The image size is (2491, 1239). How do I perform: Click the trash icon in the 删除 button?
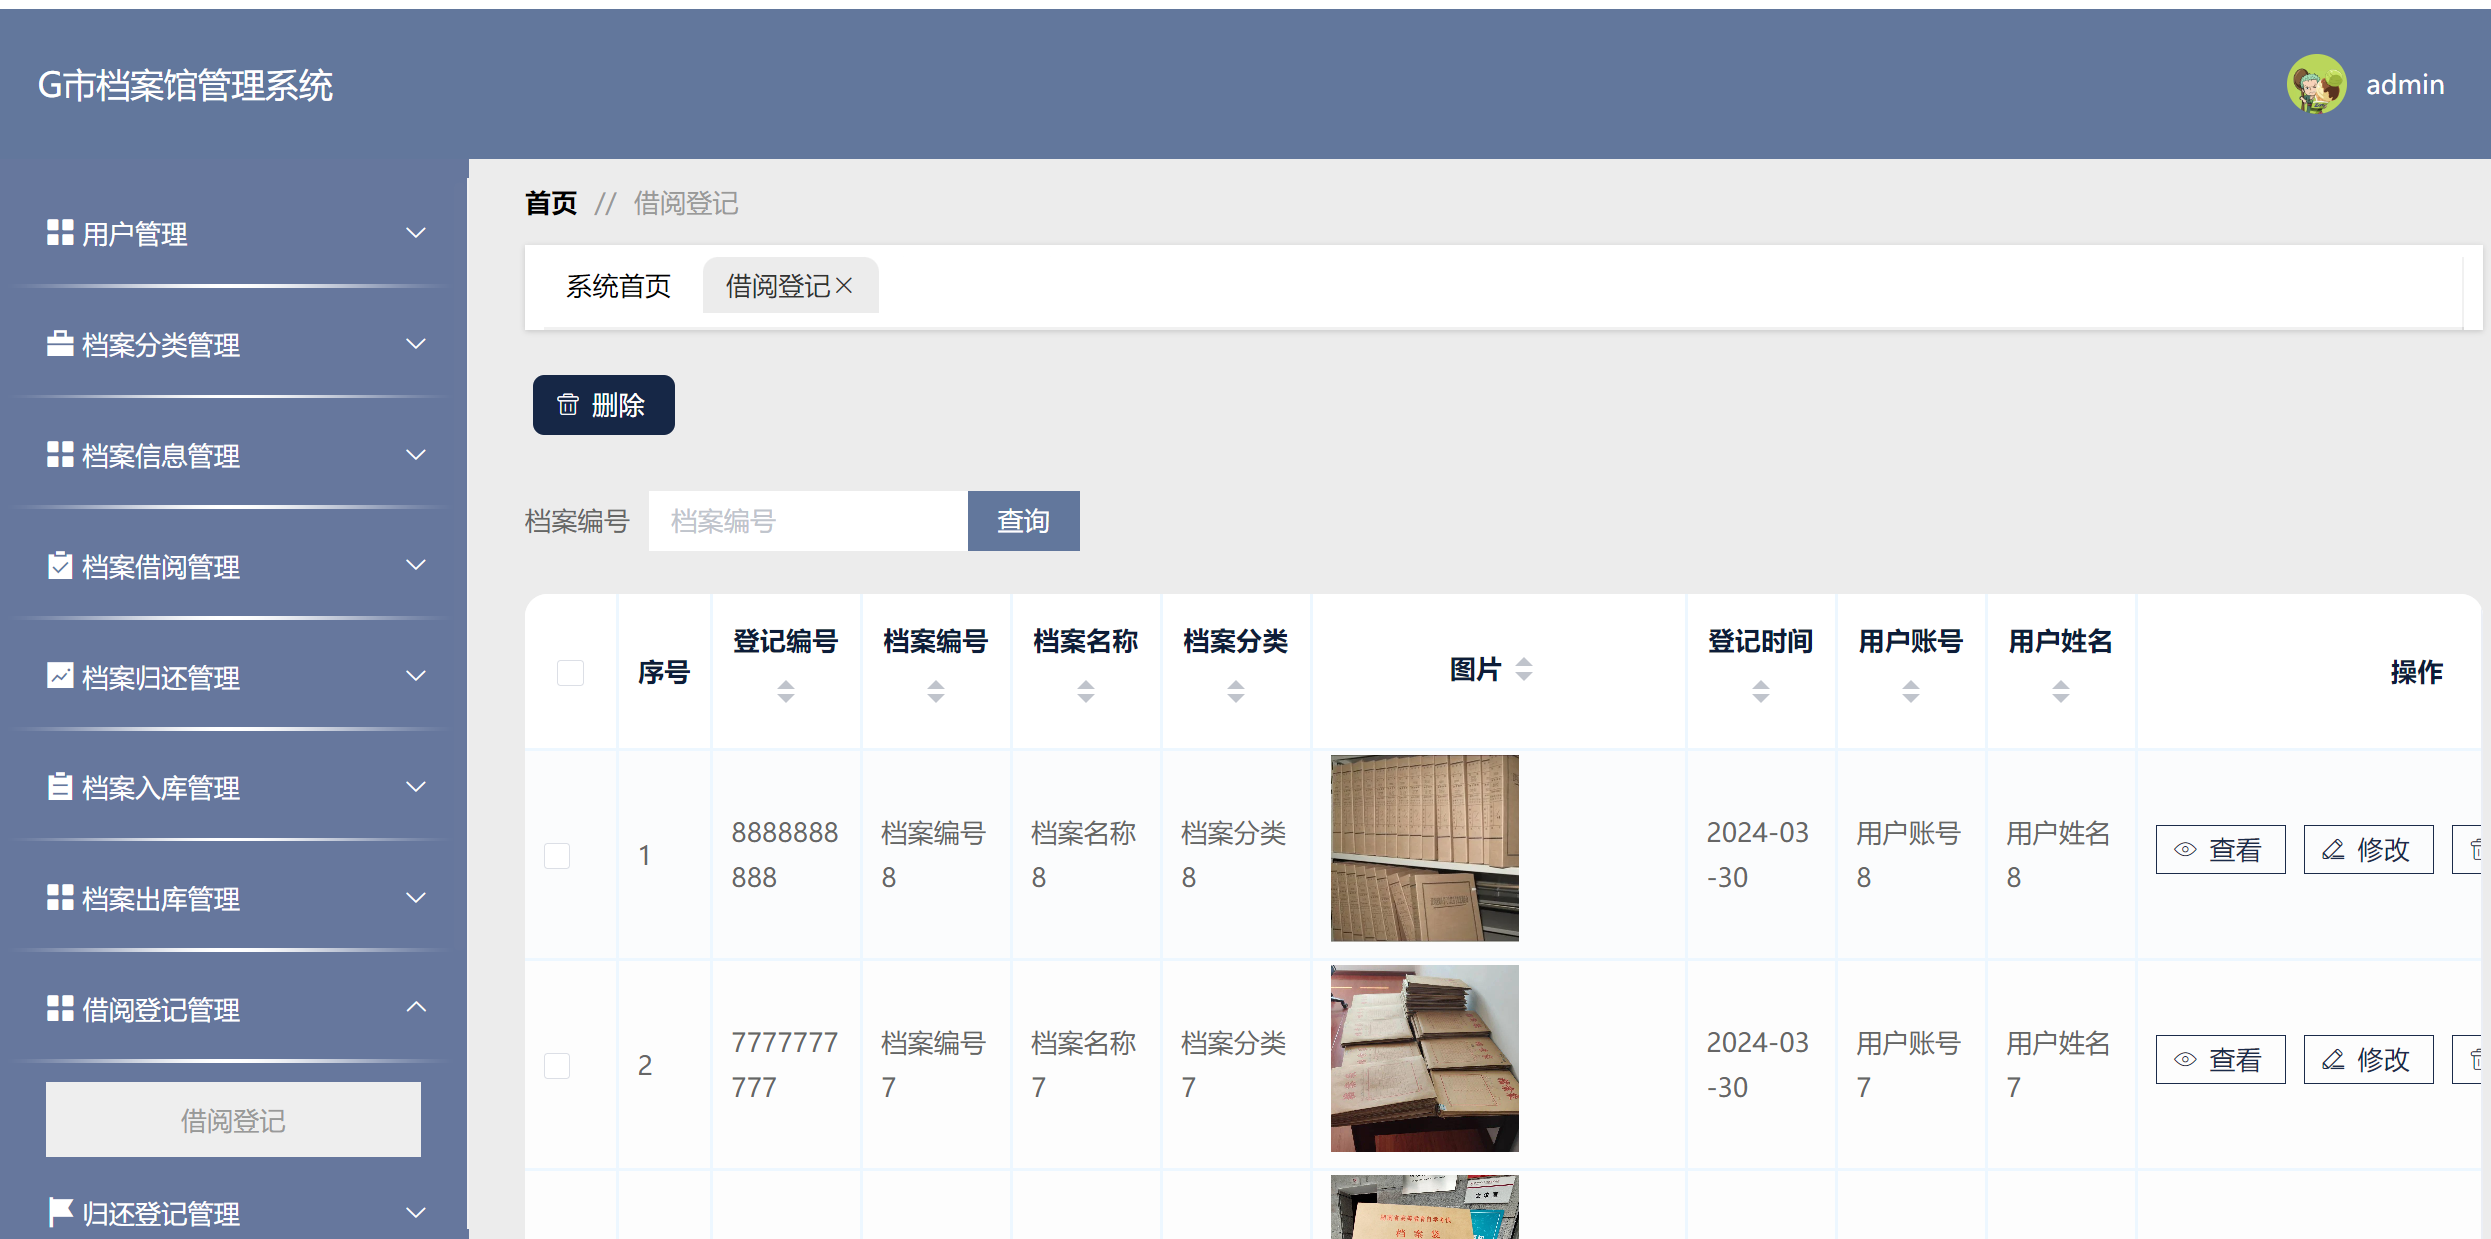(568, 404)
